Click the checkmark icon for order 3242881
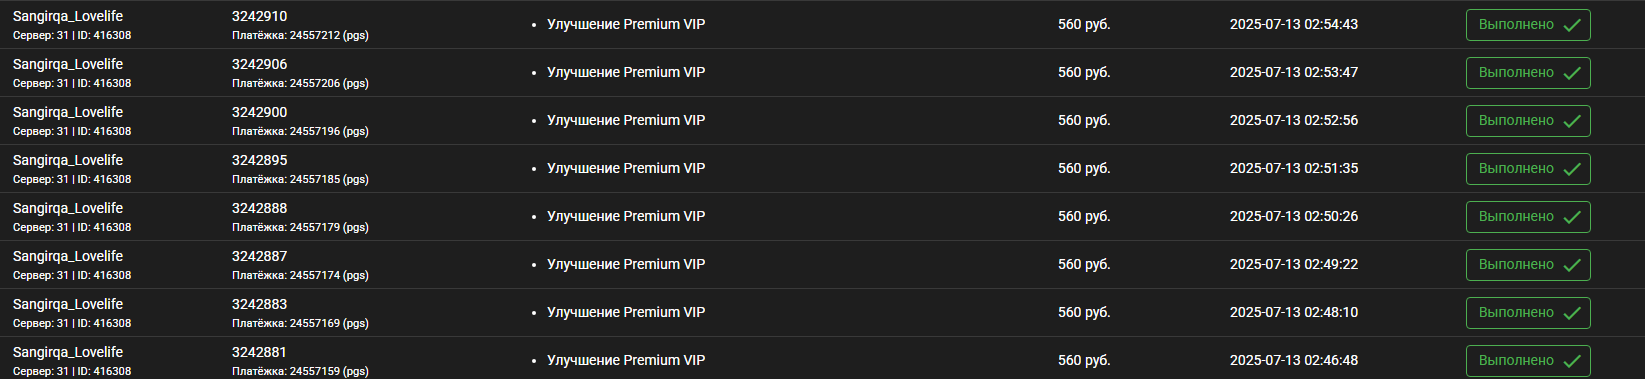 pos(1572,361)
